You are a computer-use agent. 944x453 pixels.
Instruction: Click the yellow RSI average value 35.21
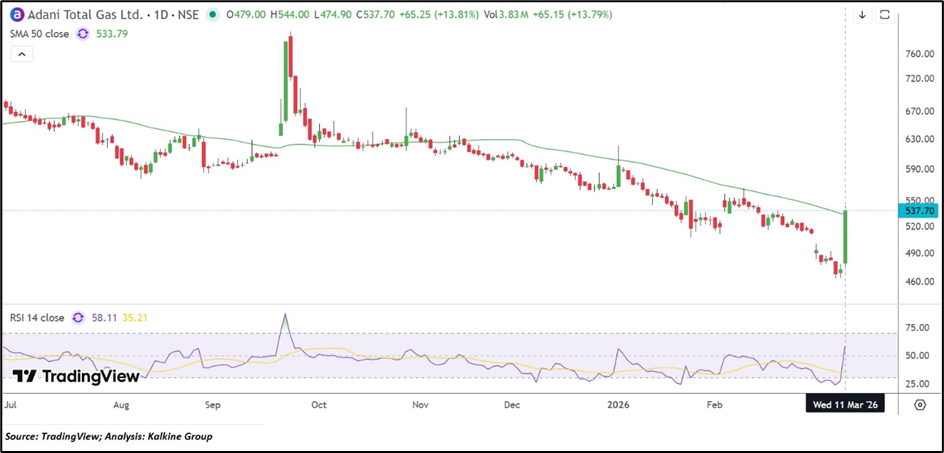(x=135, y=318)
